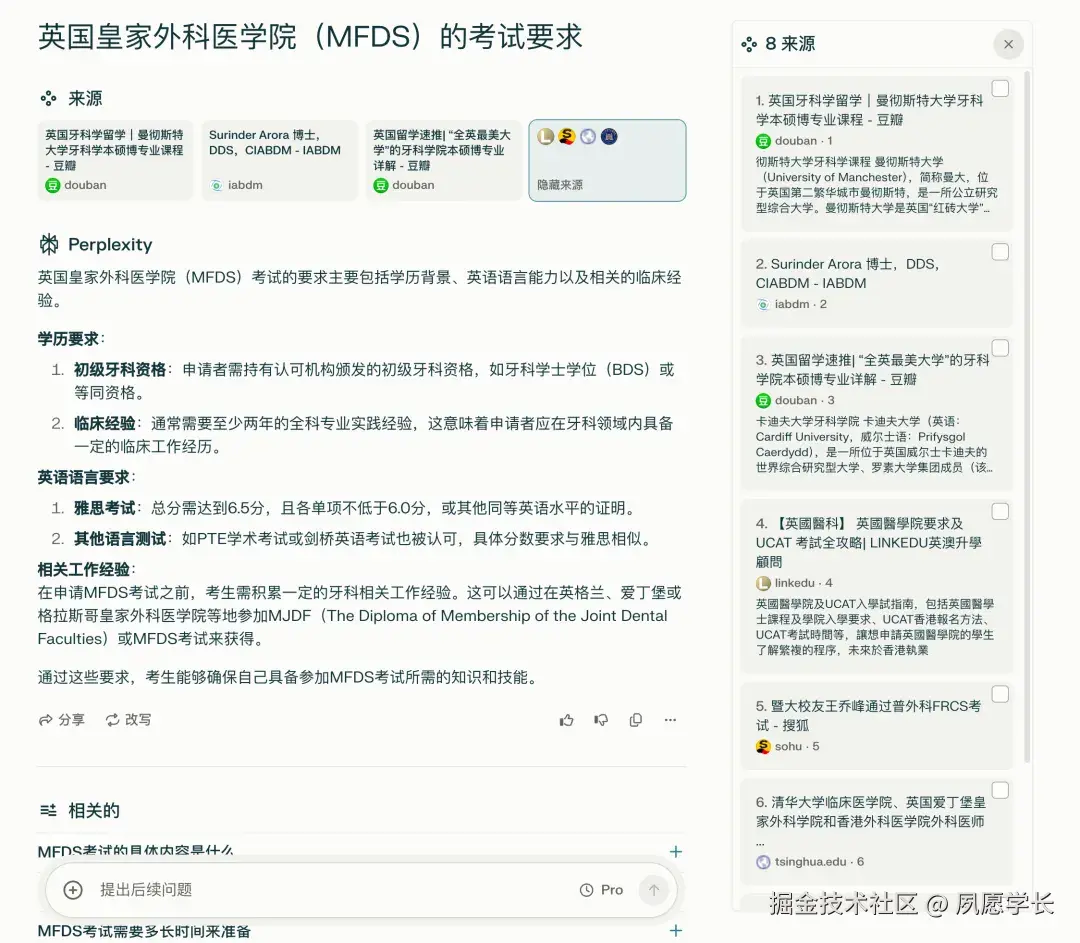
Task: Open the 英国留学速推 douban source card
Action: coord(443,160)
